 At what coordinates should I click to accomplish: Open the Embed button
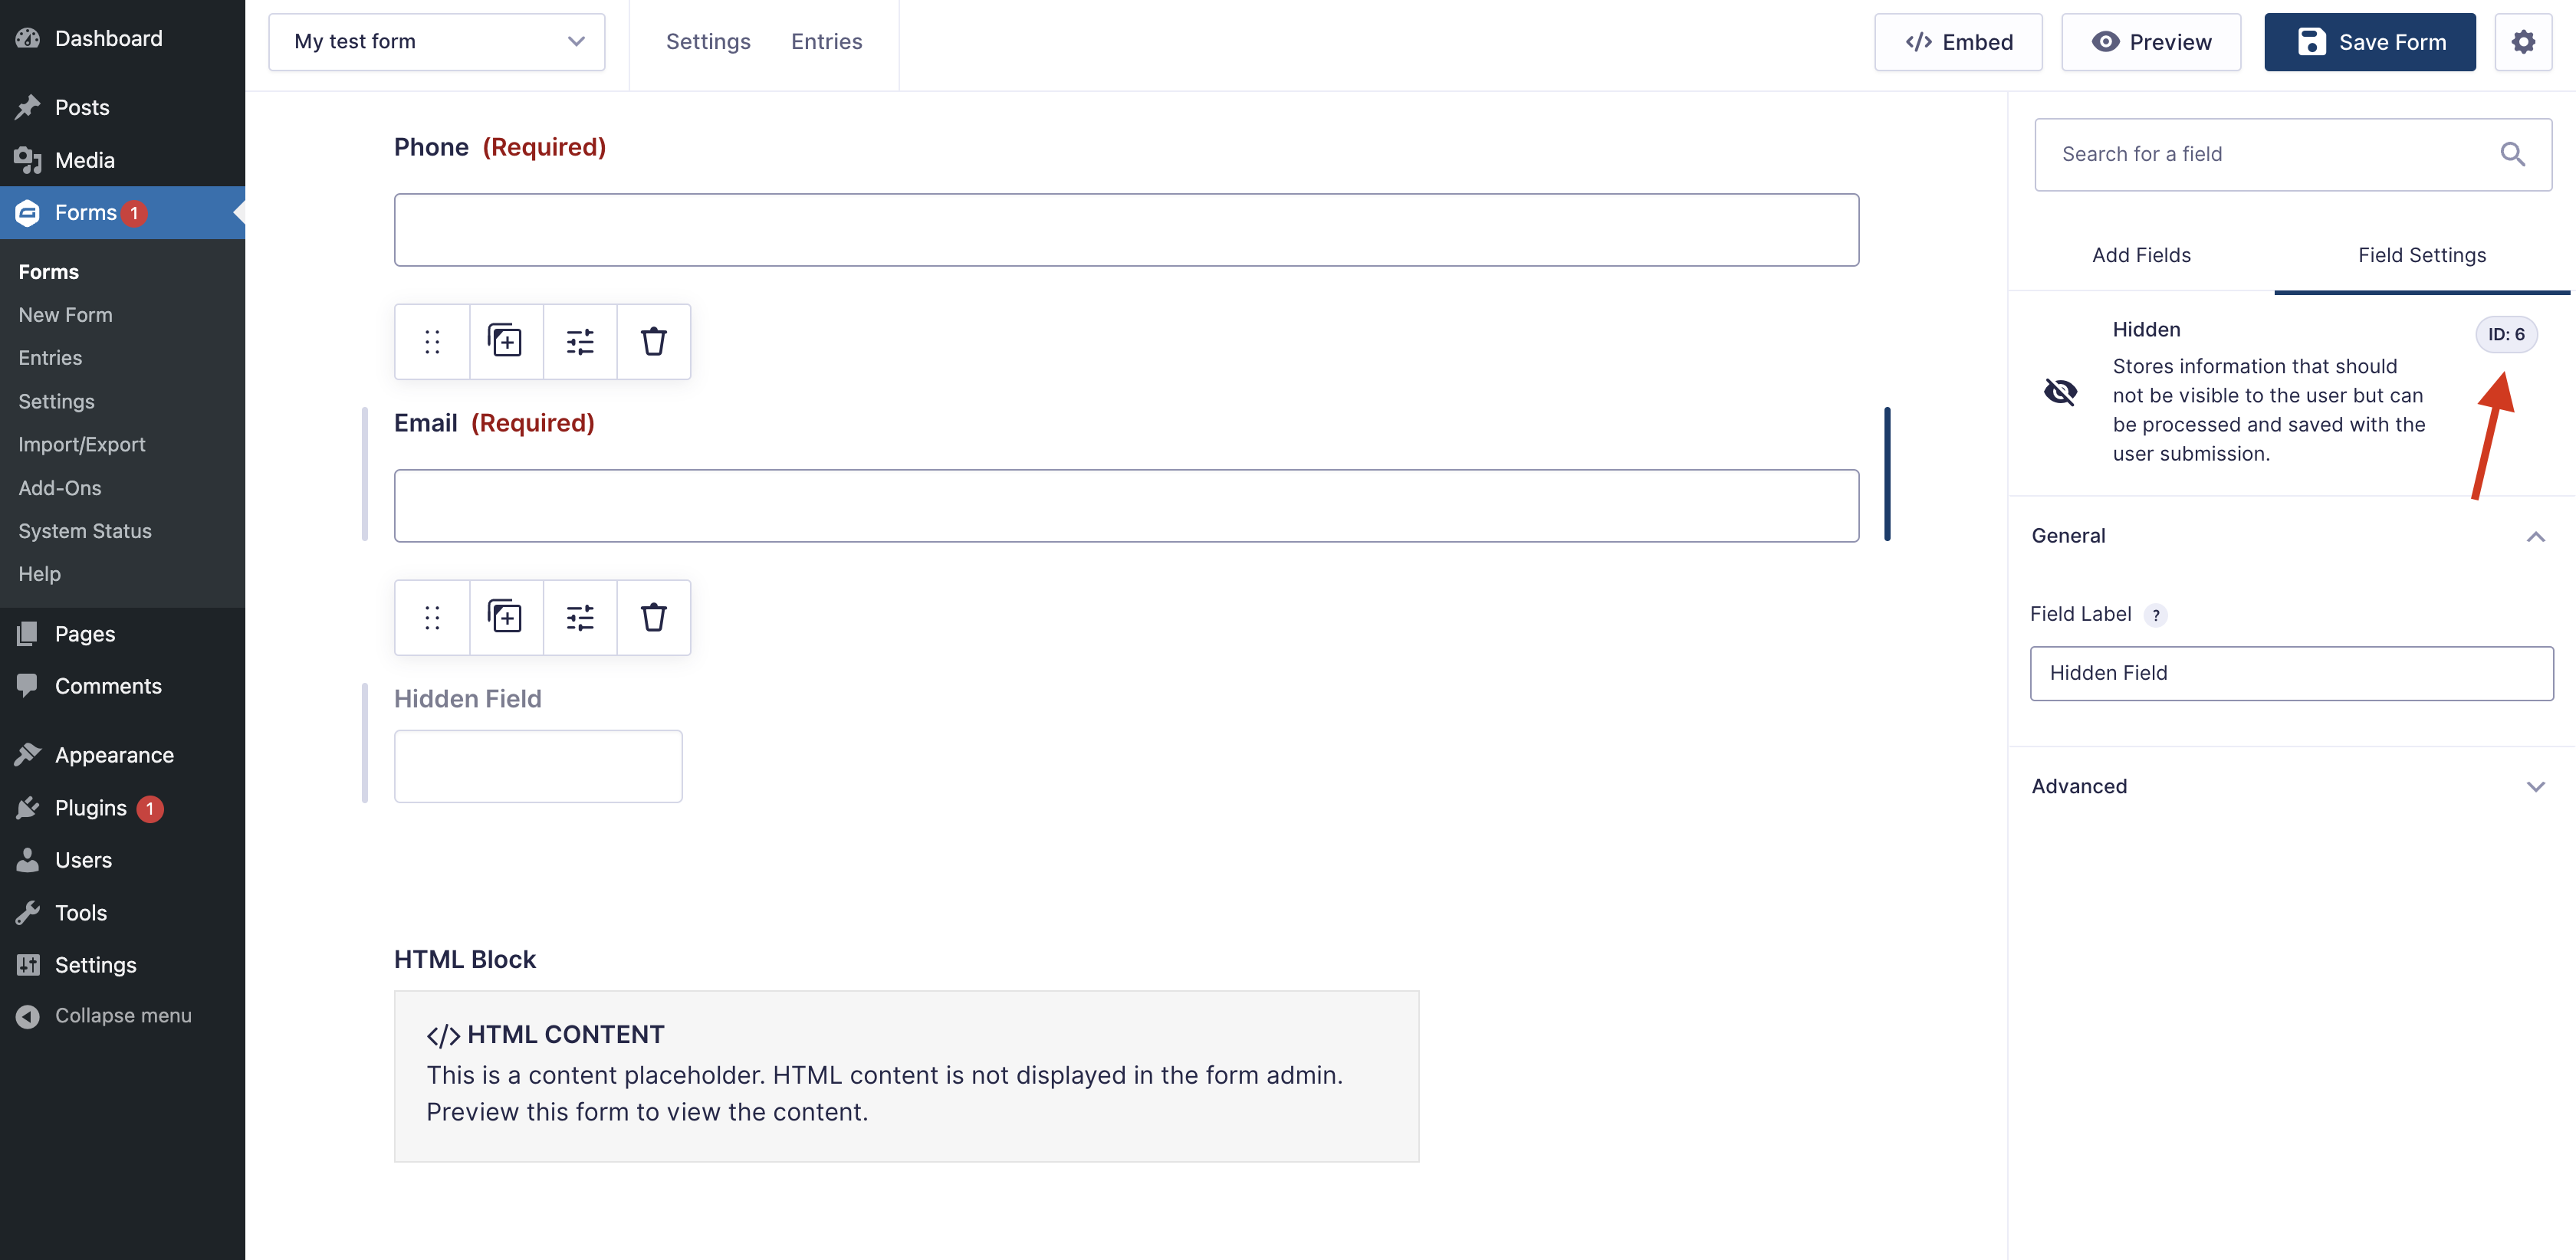pos(1958,42)
